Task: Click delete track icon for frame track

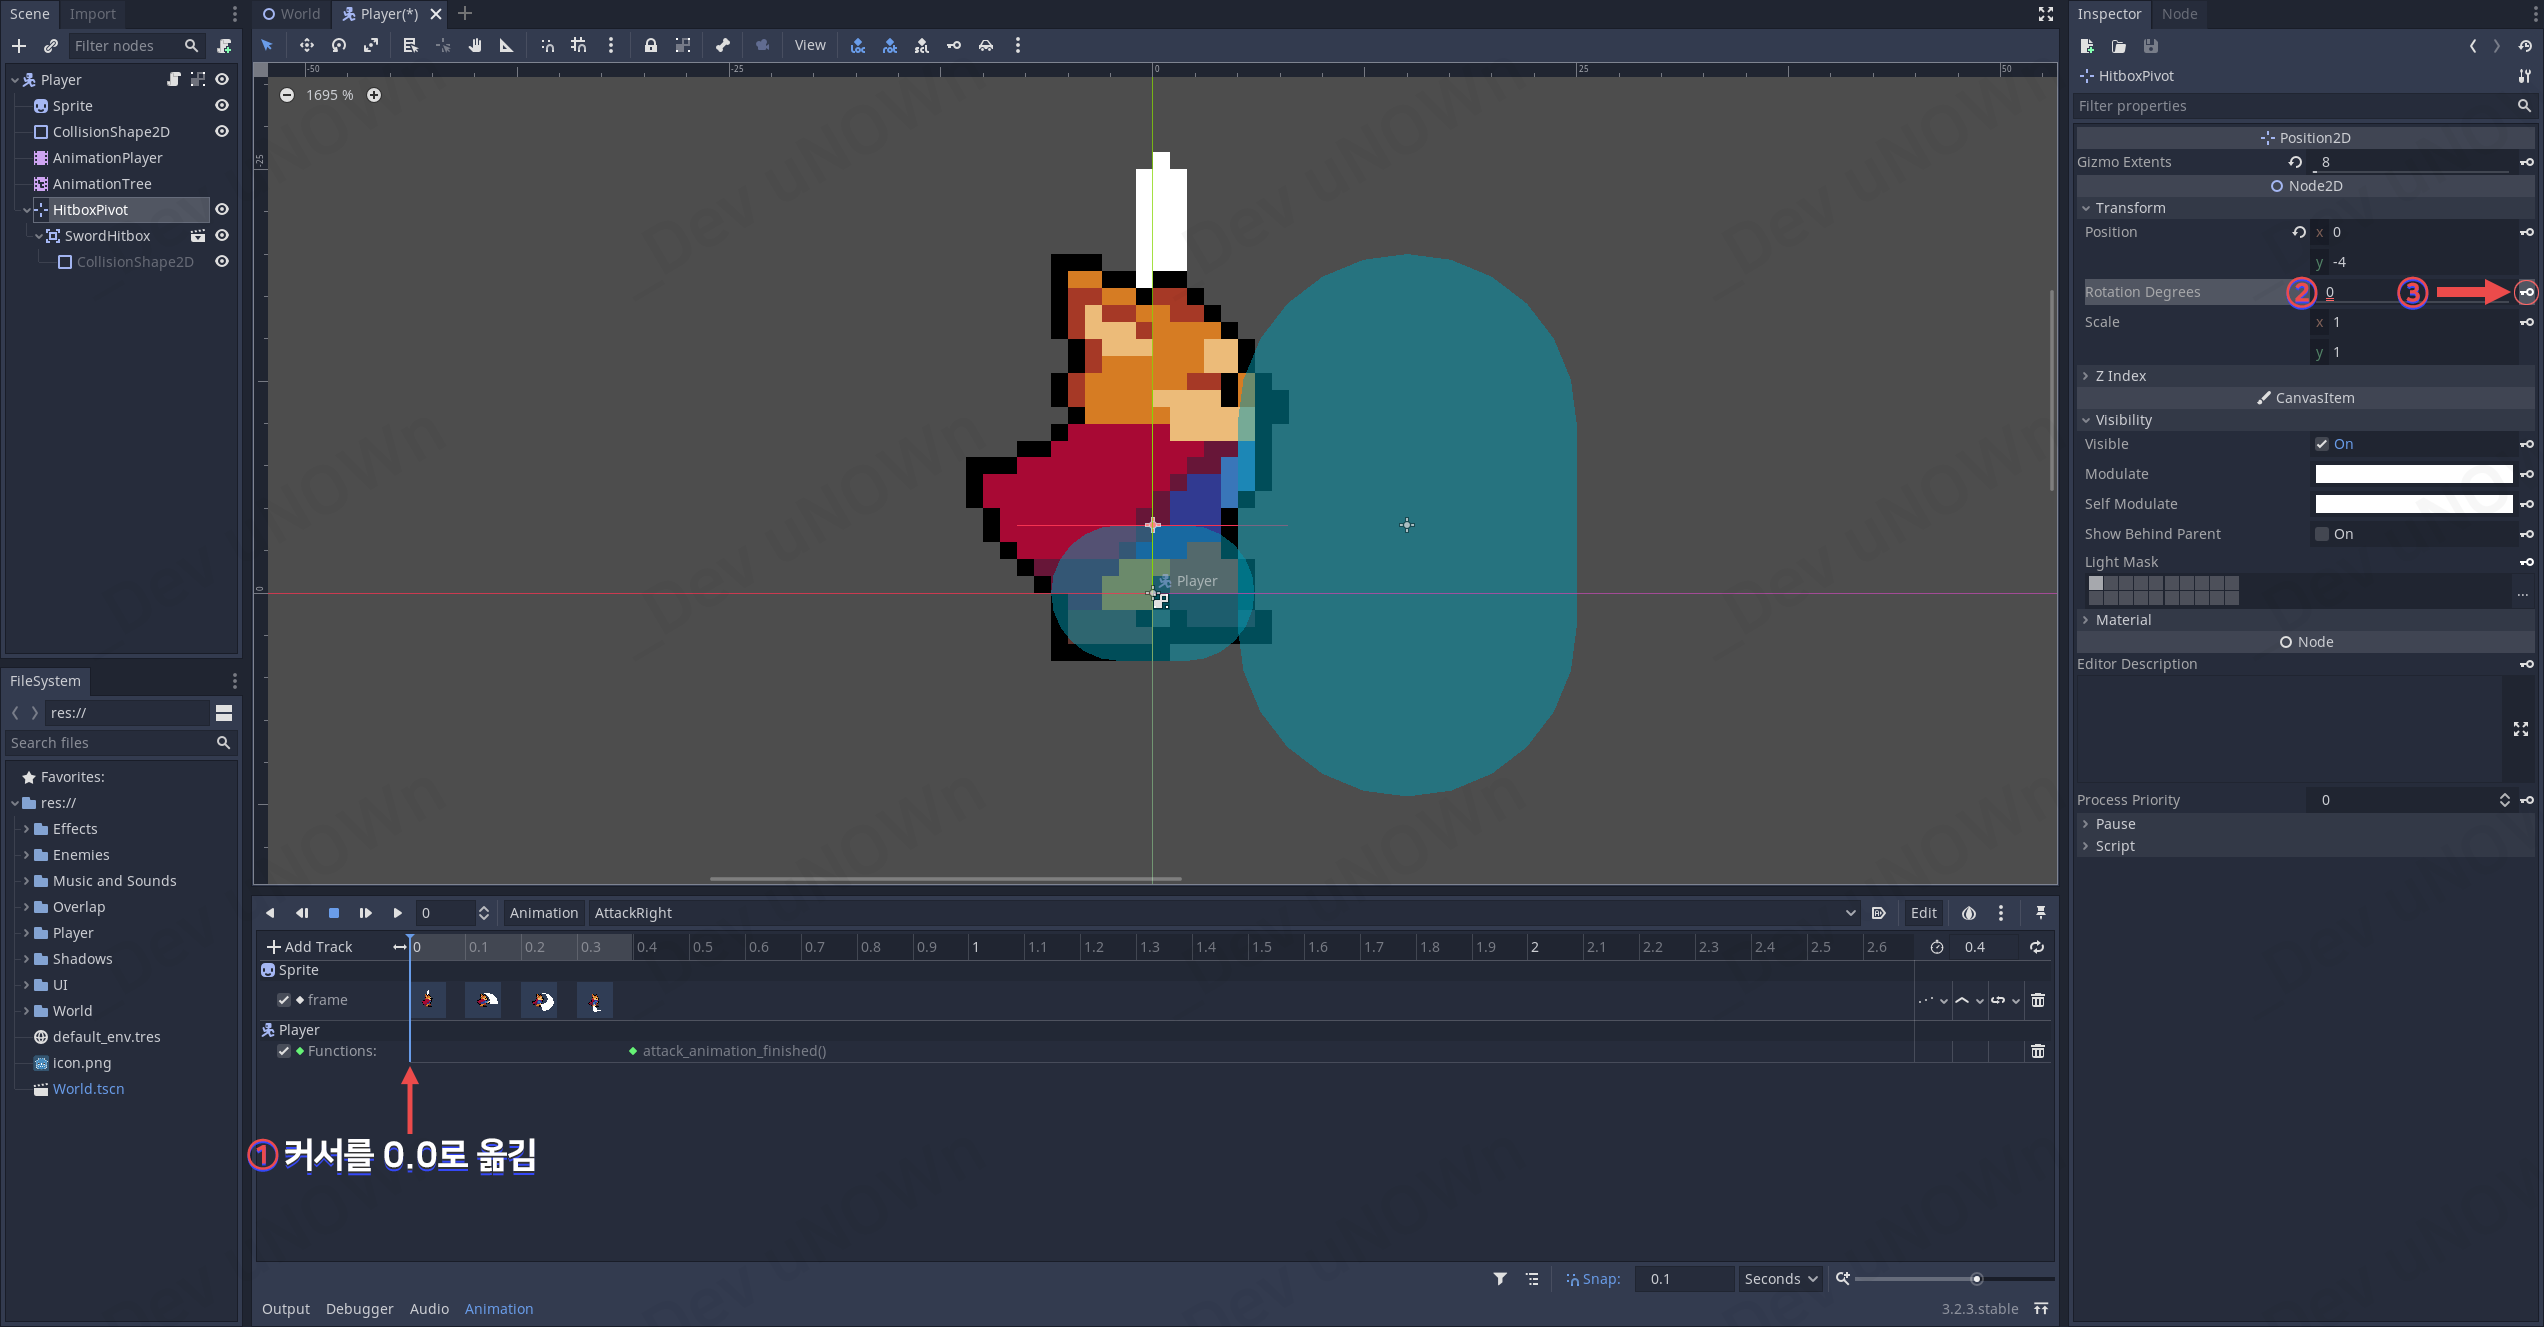Action: coord(2037,1000)
